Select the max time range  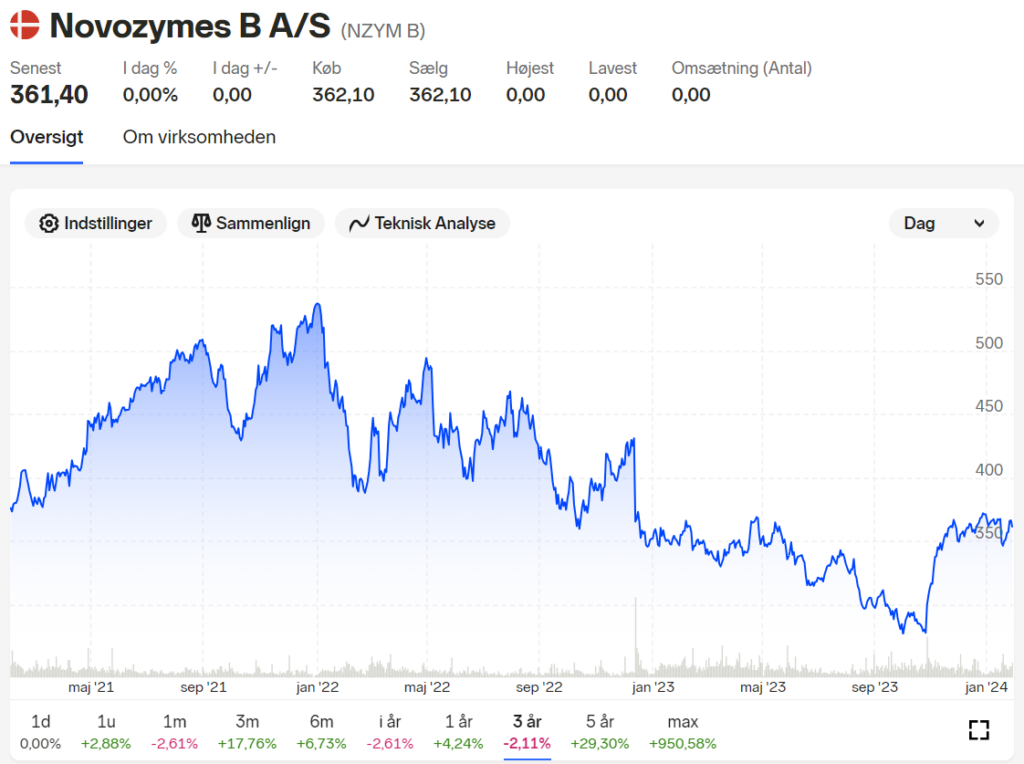click(682, 731)
